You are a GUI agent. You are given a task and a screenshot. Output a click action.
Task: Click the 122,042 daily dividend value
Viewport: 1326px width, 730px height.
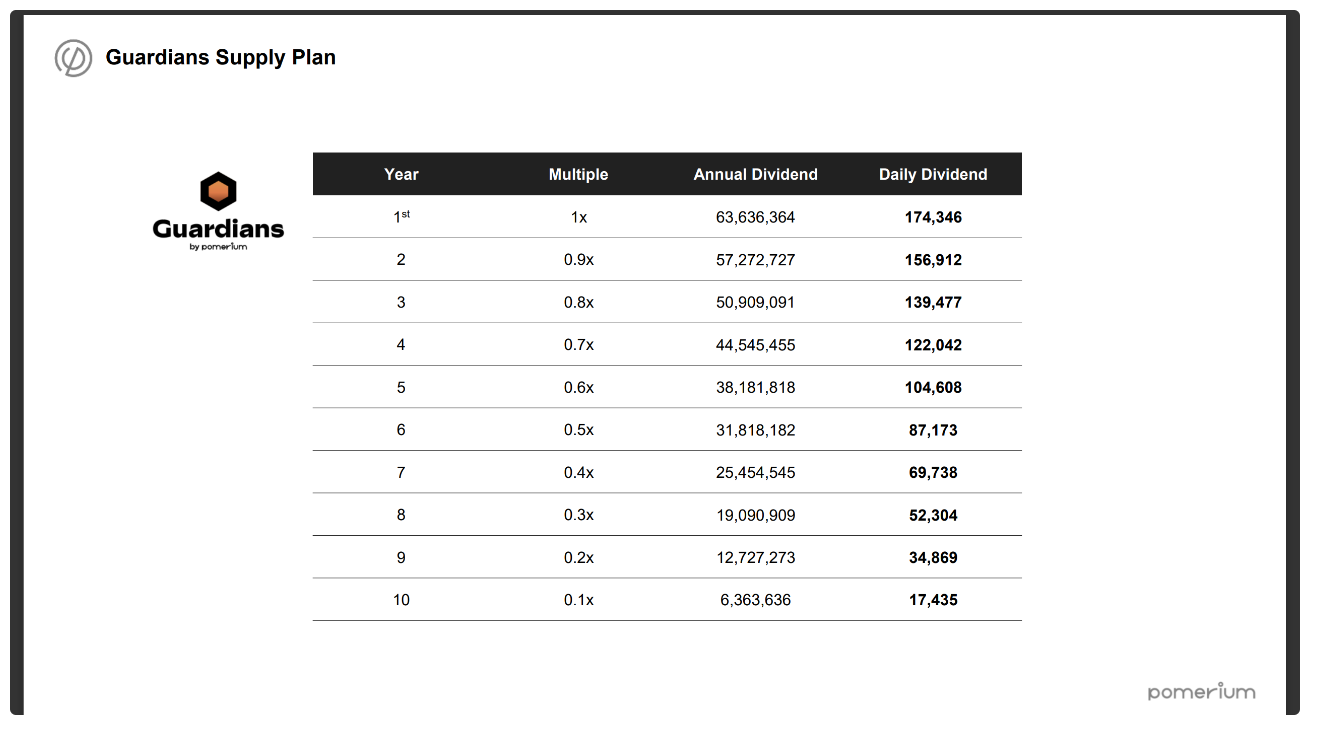933,345
